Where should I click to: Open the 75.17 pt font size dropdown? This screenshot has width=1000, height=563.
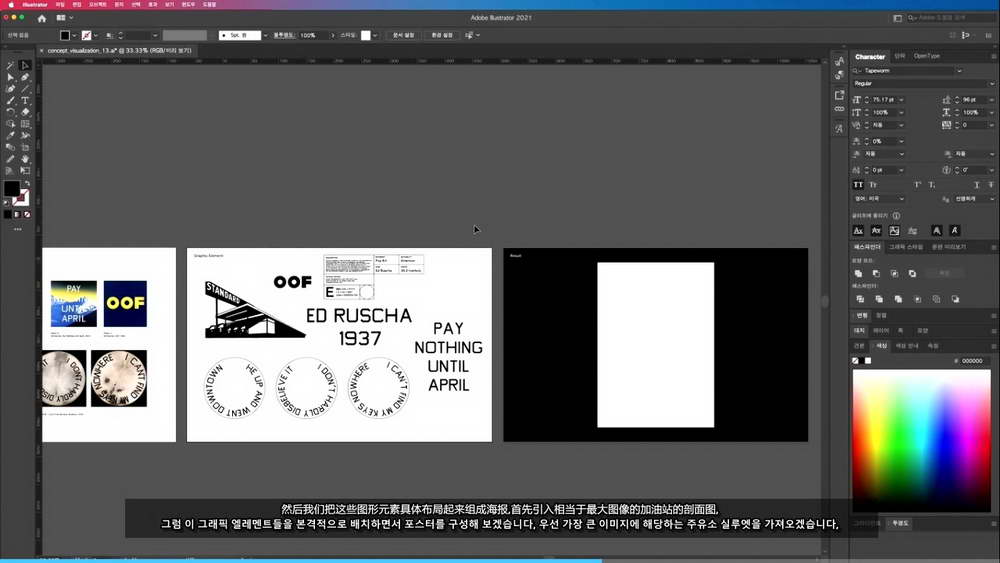[901, 100]
